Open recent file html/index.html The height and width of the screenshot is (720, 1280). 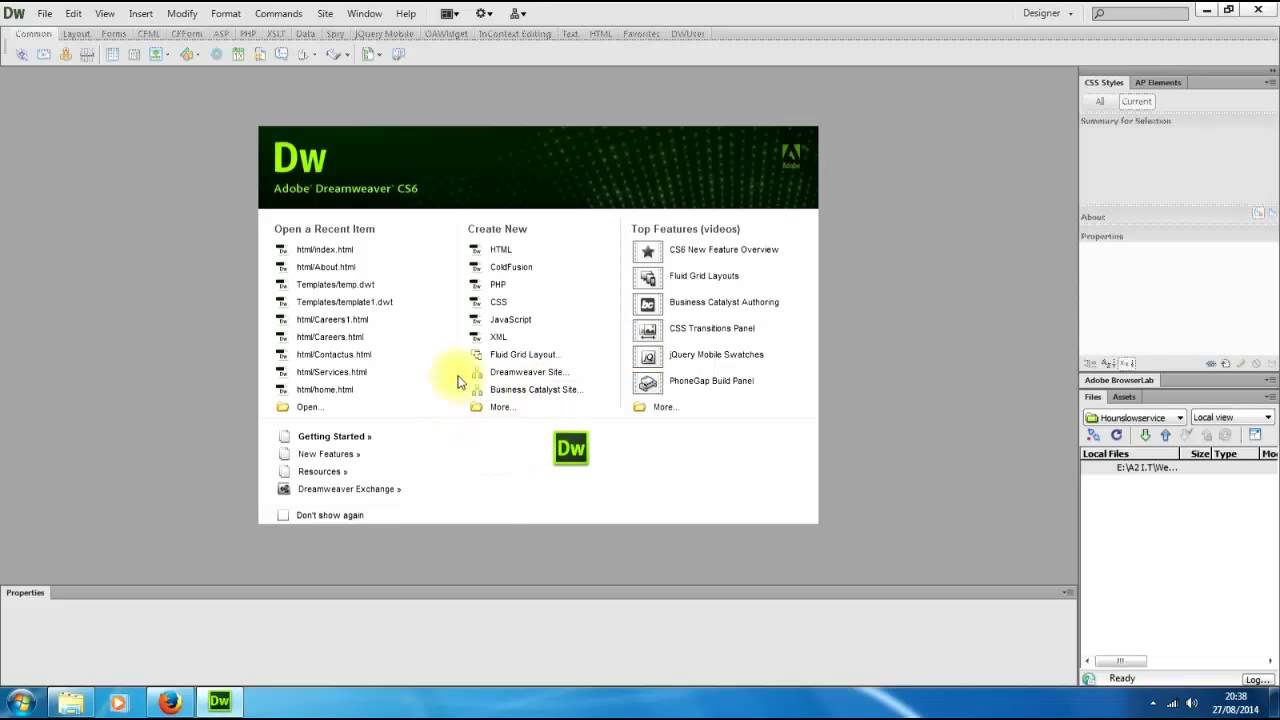(325, 250)
